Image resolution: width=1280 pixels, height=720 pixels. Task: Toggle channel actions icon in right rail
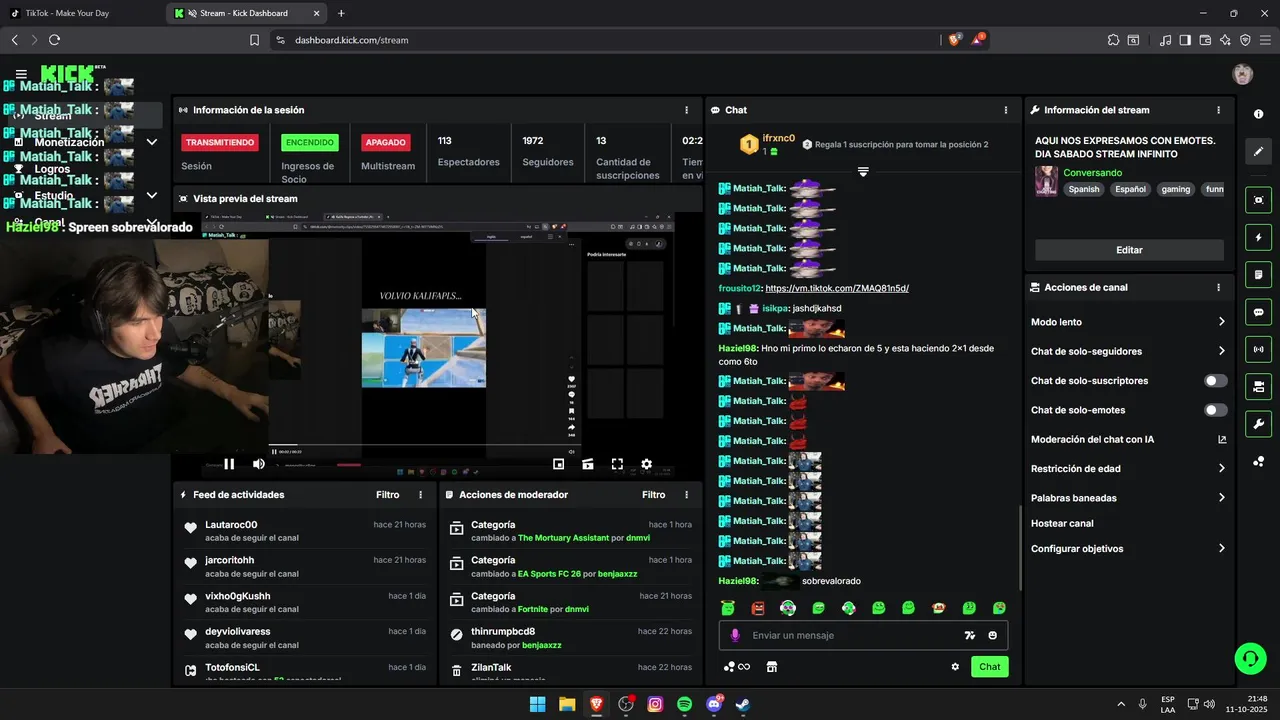(1258, 386)
